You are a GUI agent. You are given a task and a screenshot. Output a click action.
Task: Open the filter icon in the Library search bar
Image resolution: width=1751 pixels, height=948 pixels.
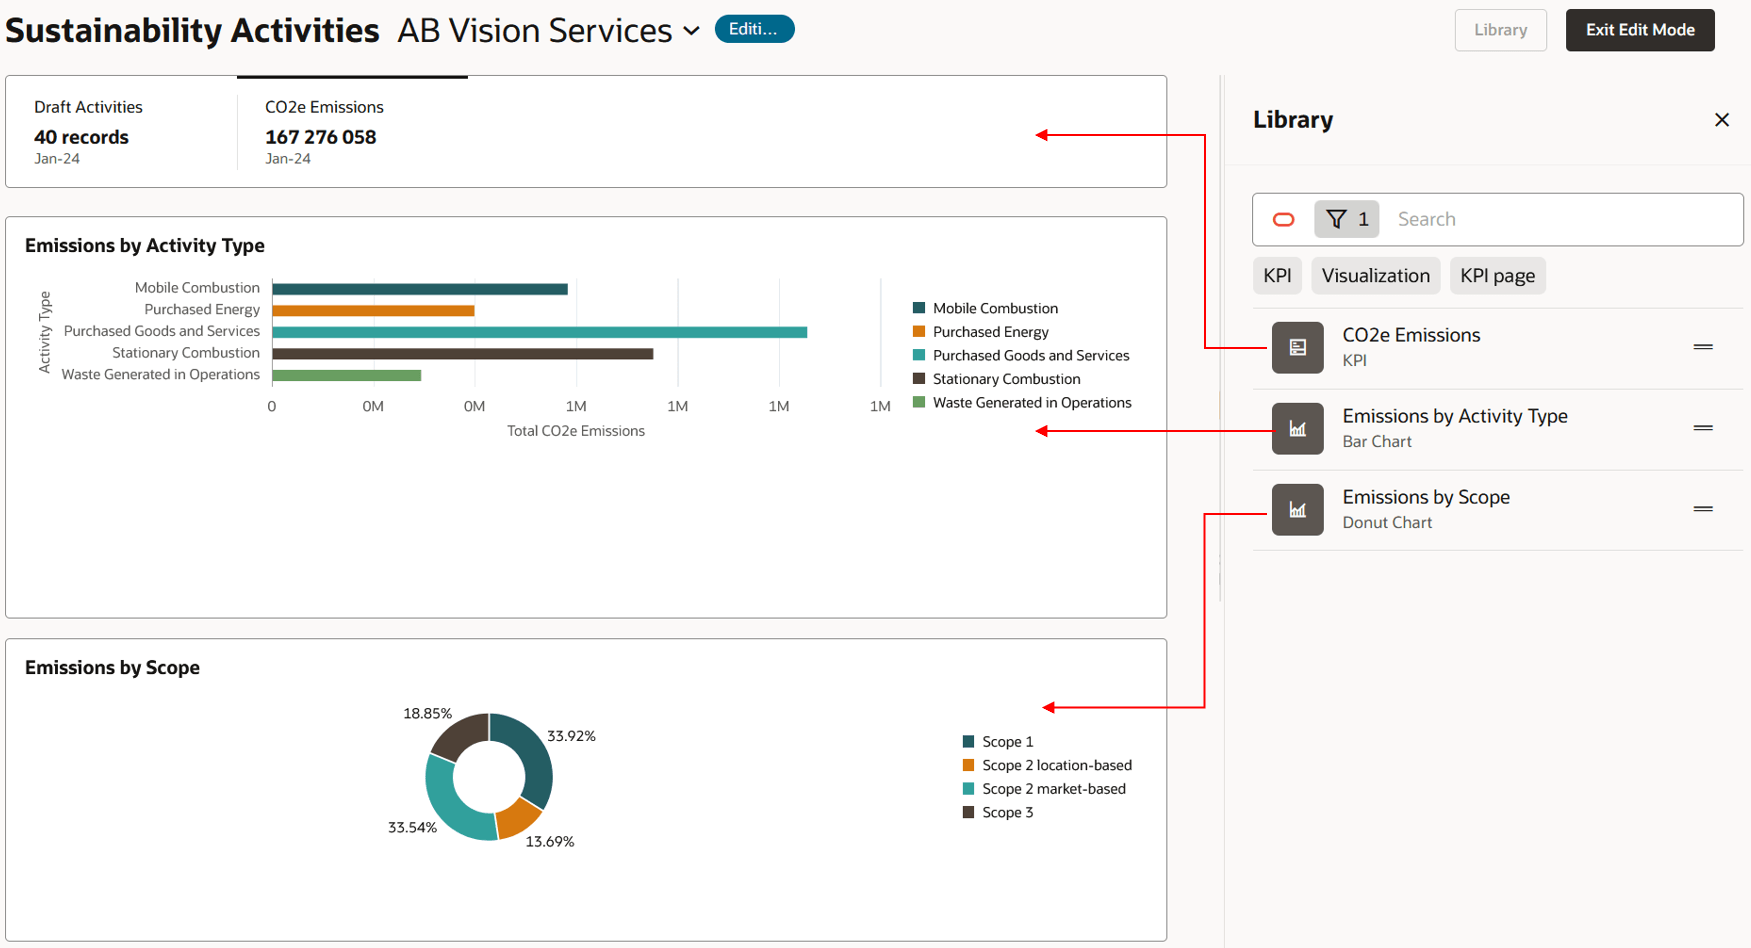click(x=1346, y=219)
